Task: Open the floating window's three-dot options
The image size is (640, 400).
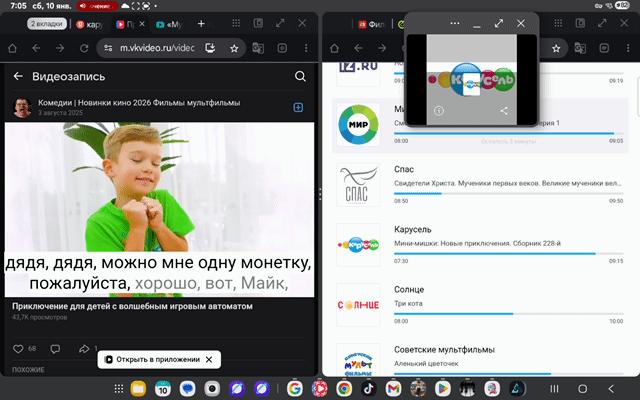Action: click(455, 21)
